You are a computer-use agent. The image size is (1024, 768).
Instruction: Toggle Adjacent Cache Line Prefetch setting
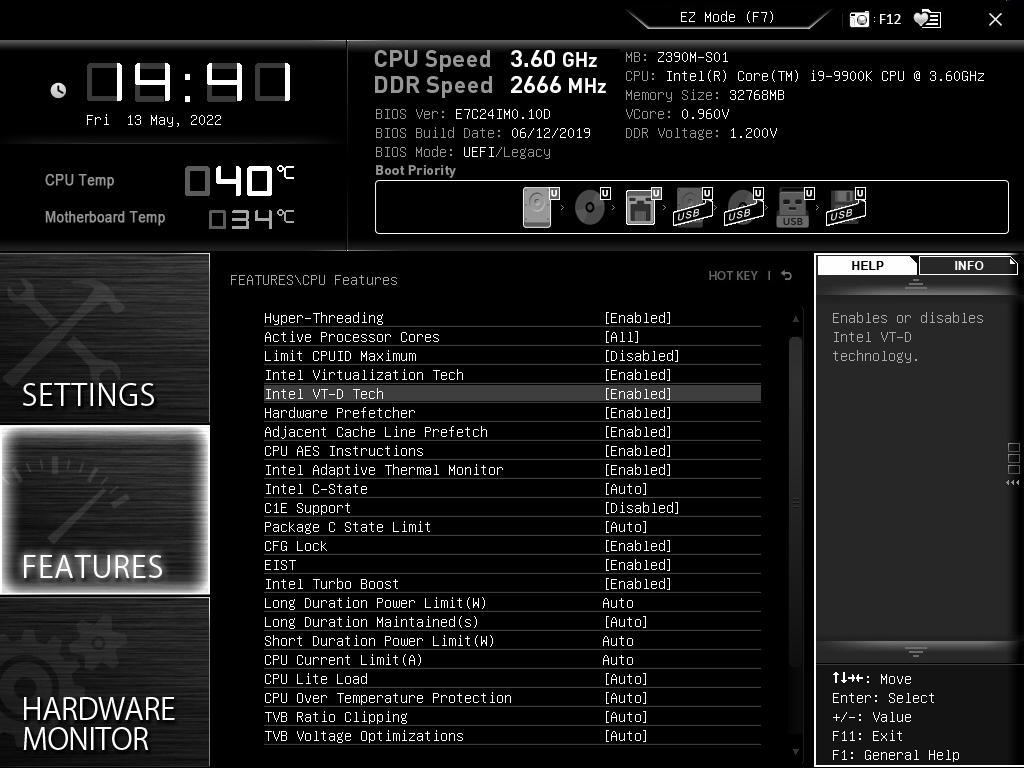(512, 432)
